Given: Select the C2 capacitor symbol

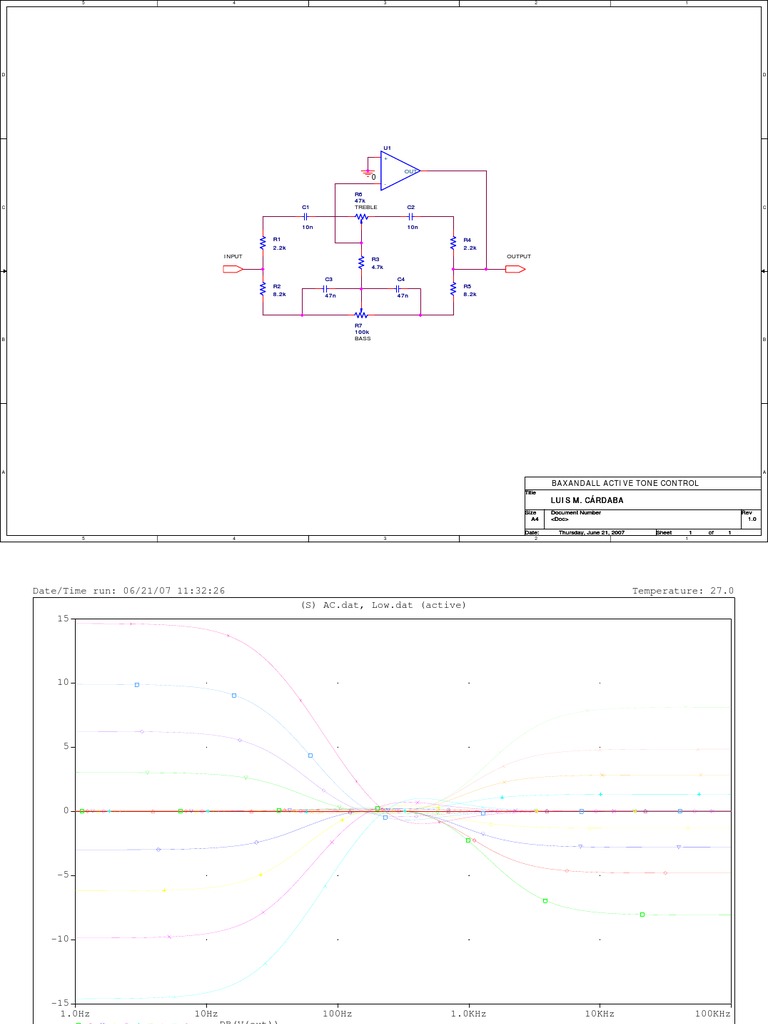Looking at the screenshot, I should pyautogui.click(x=411, y=216).
